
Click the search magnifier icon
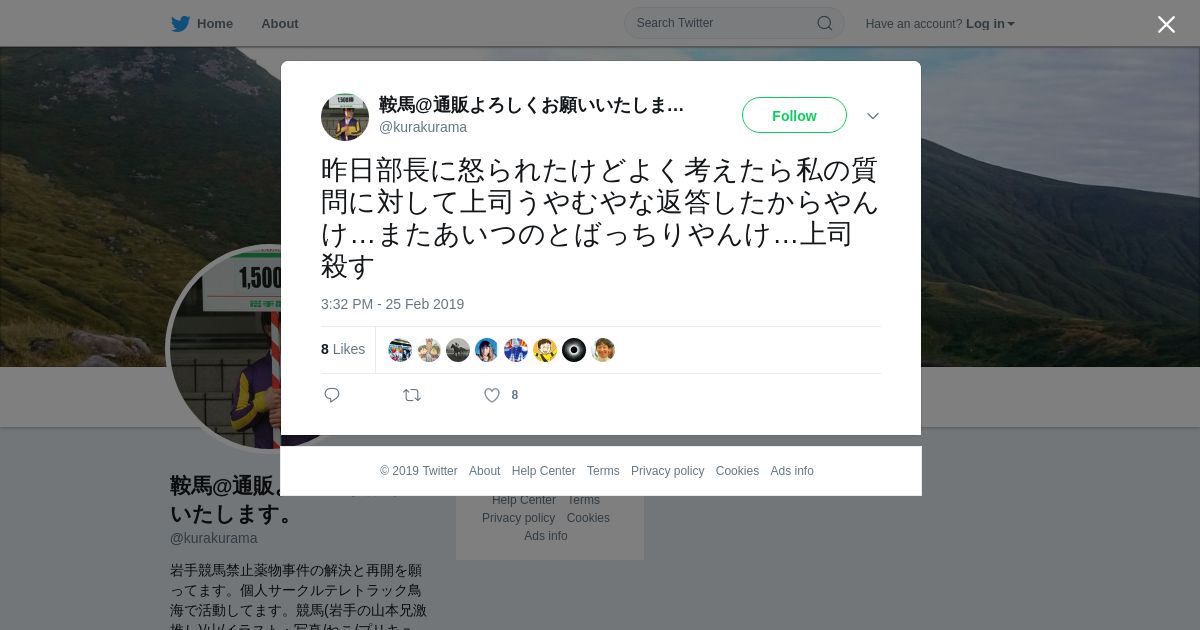[825, 23]
